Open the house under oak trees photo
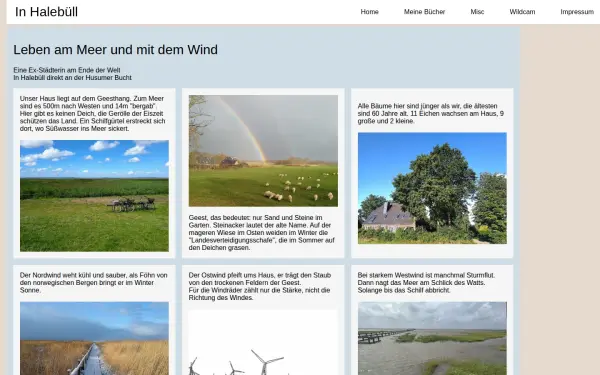600x375 pixels. [x=432, y=188]
